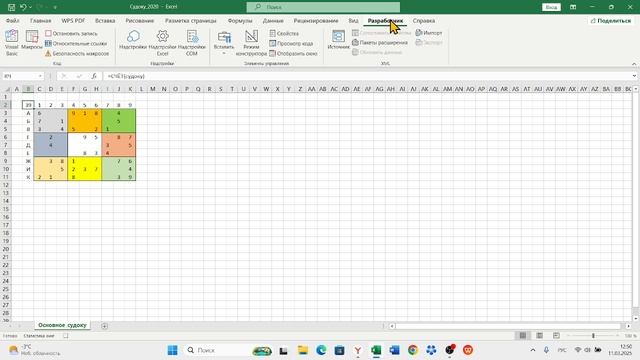Open Microsoft Edge from the taskbar
This screenshot has height=360, width=640.
tap(321, 350)
